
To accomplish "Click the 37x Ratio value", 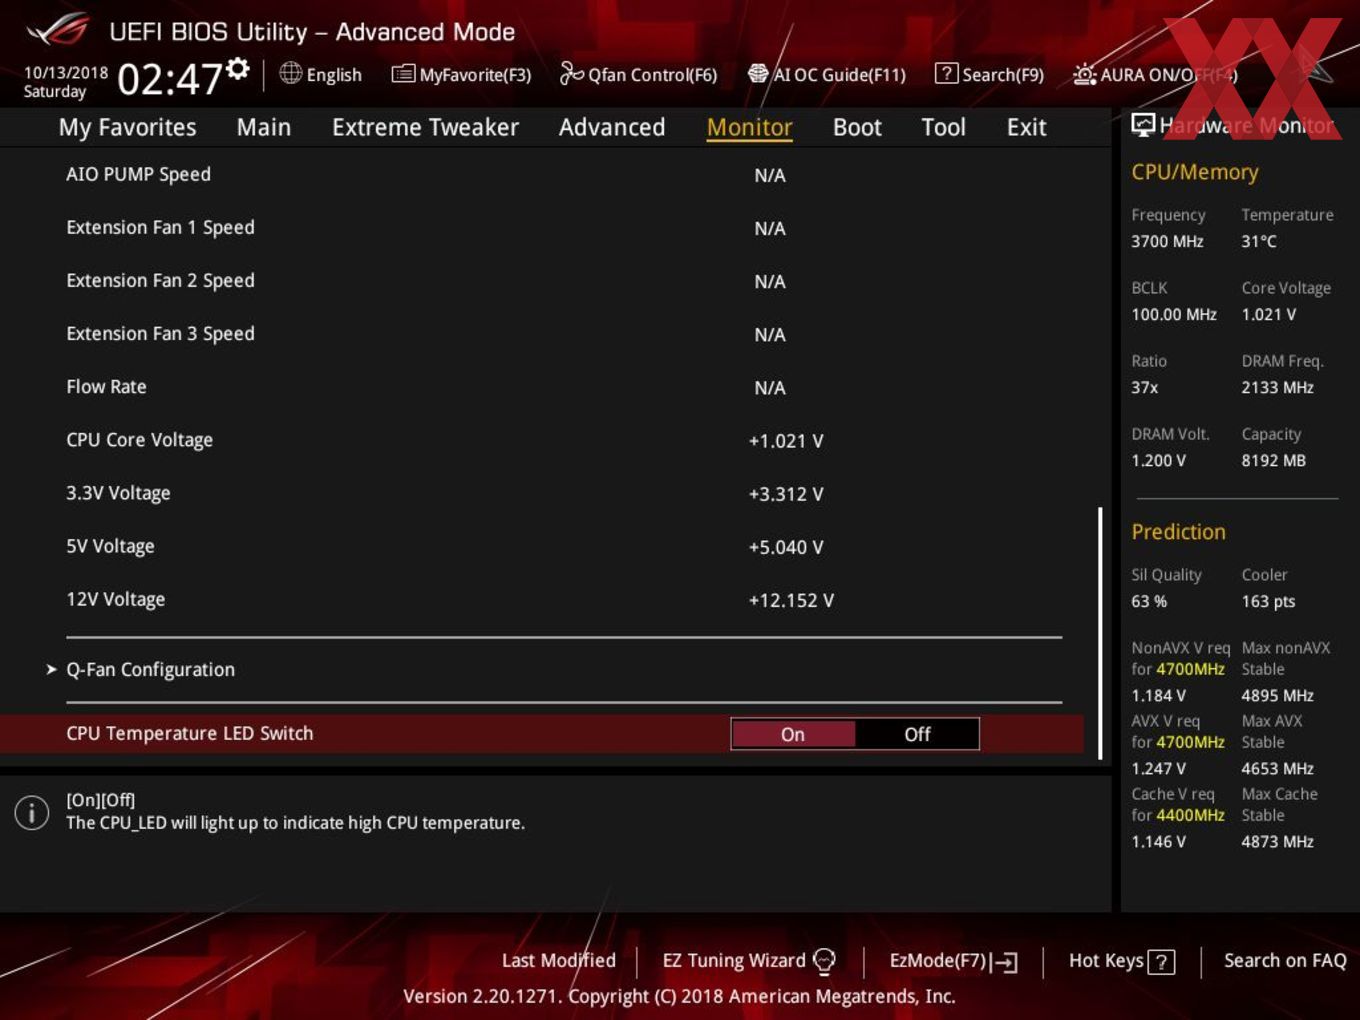I will click(x=1144, y=387).
